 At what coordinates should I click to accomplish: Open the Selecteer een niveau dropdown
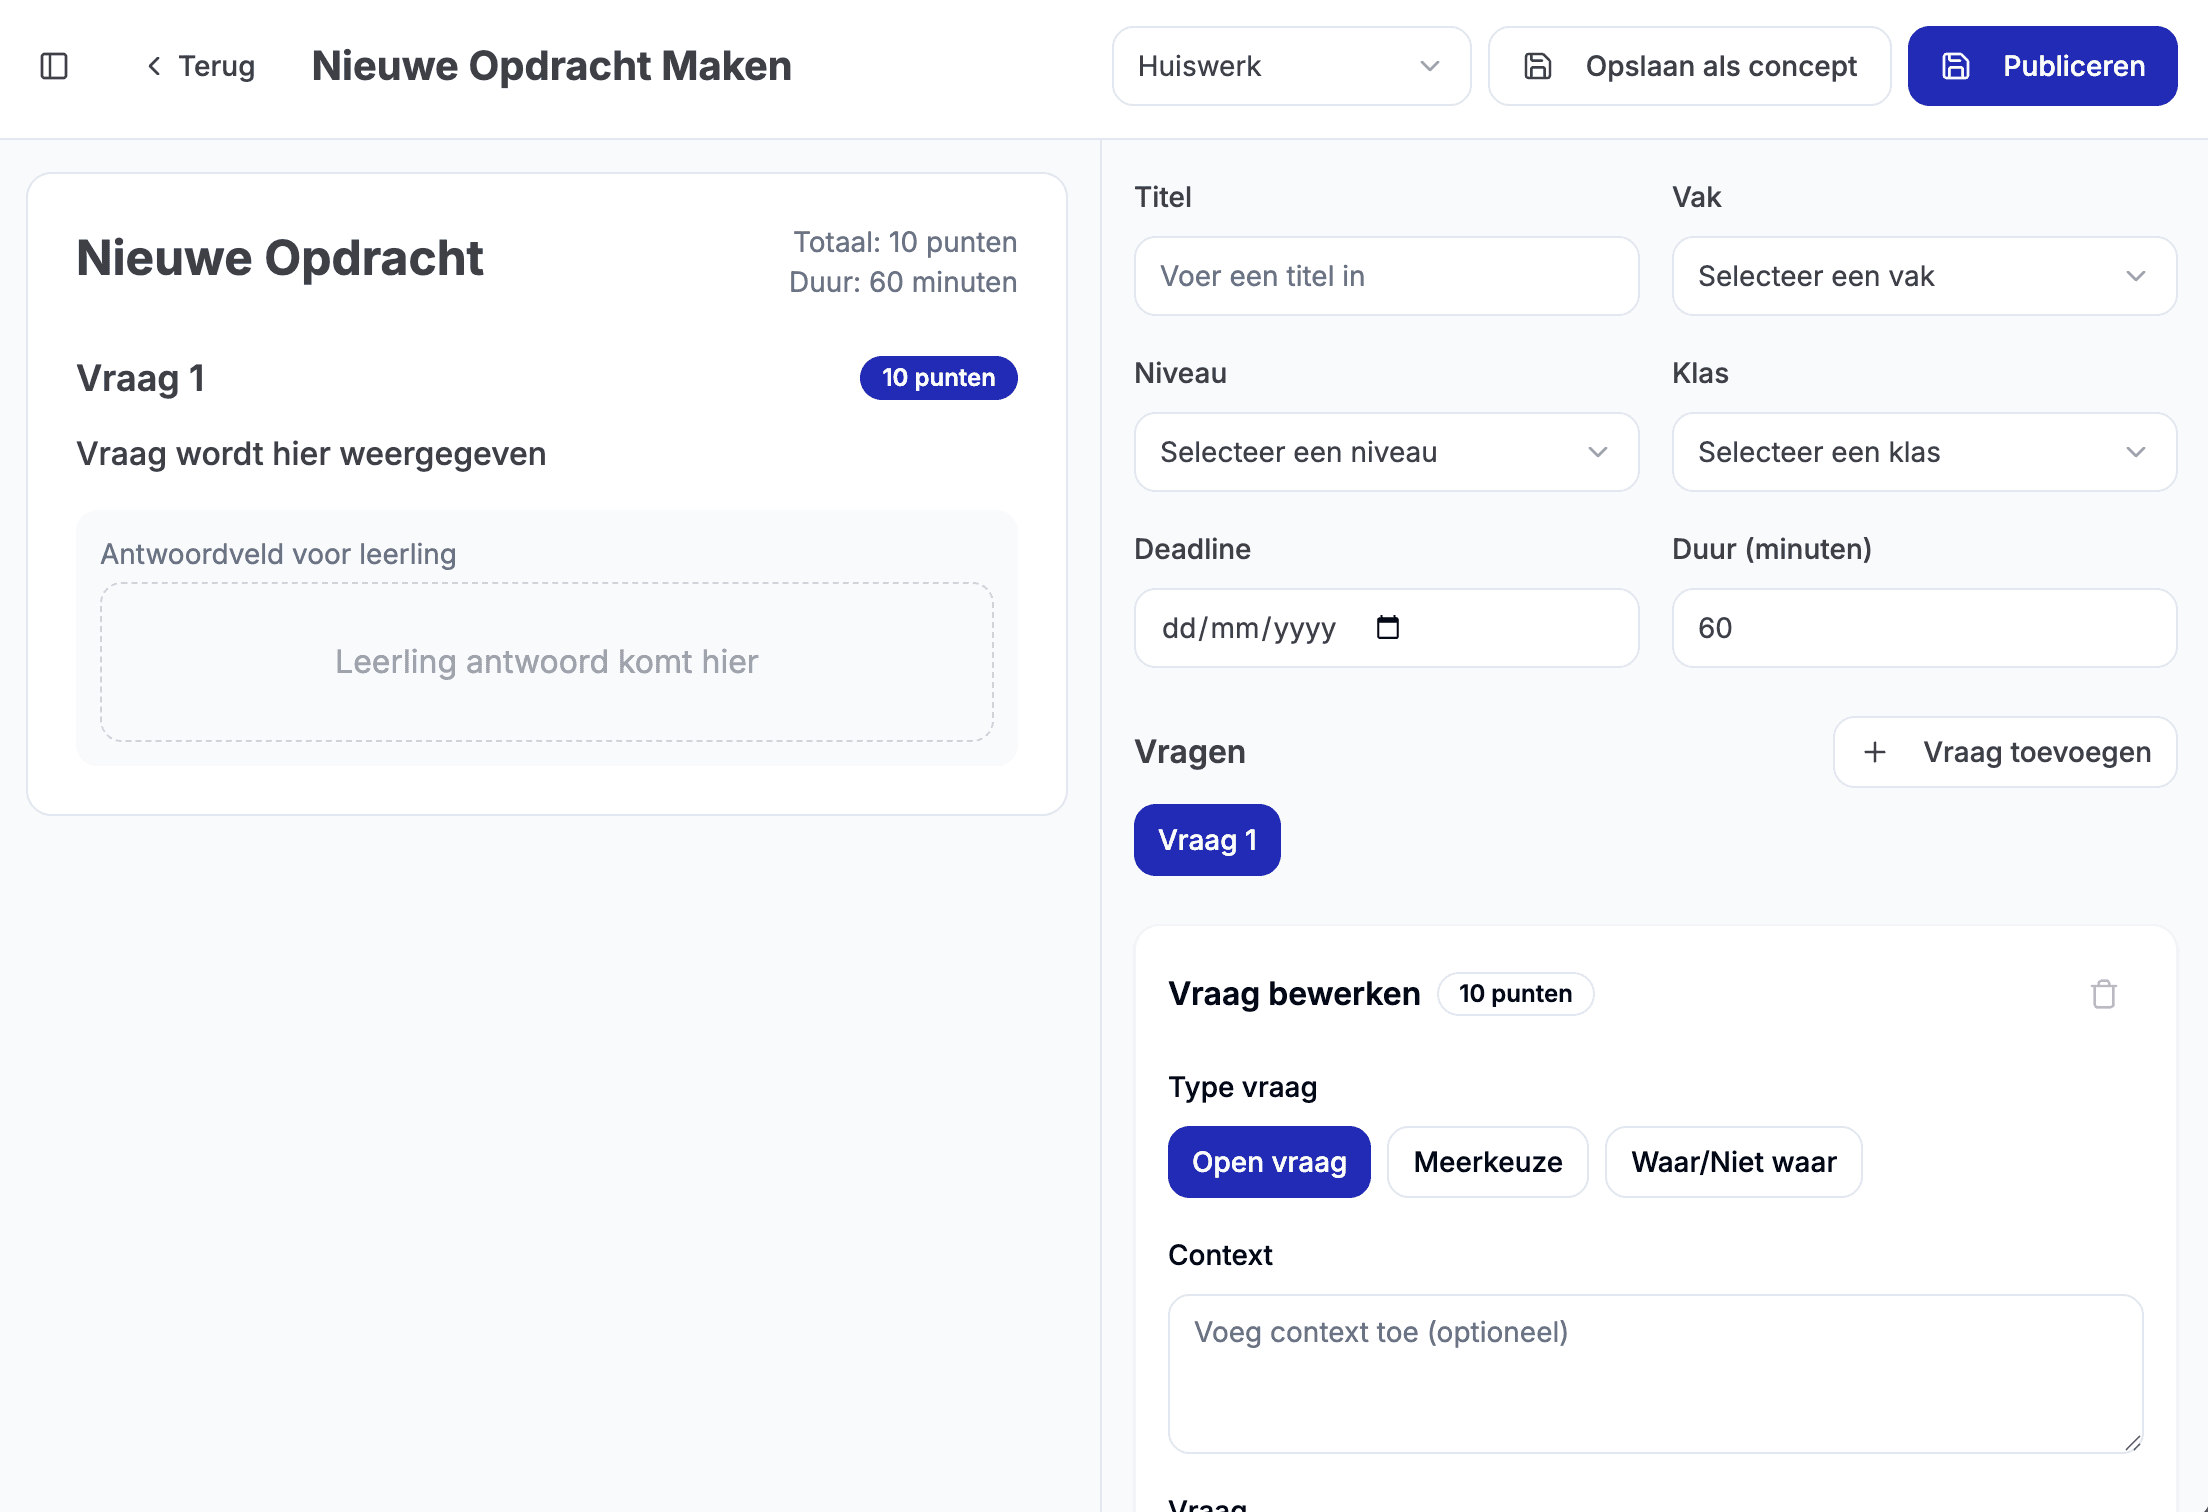click(x=1386, y=452)
